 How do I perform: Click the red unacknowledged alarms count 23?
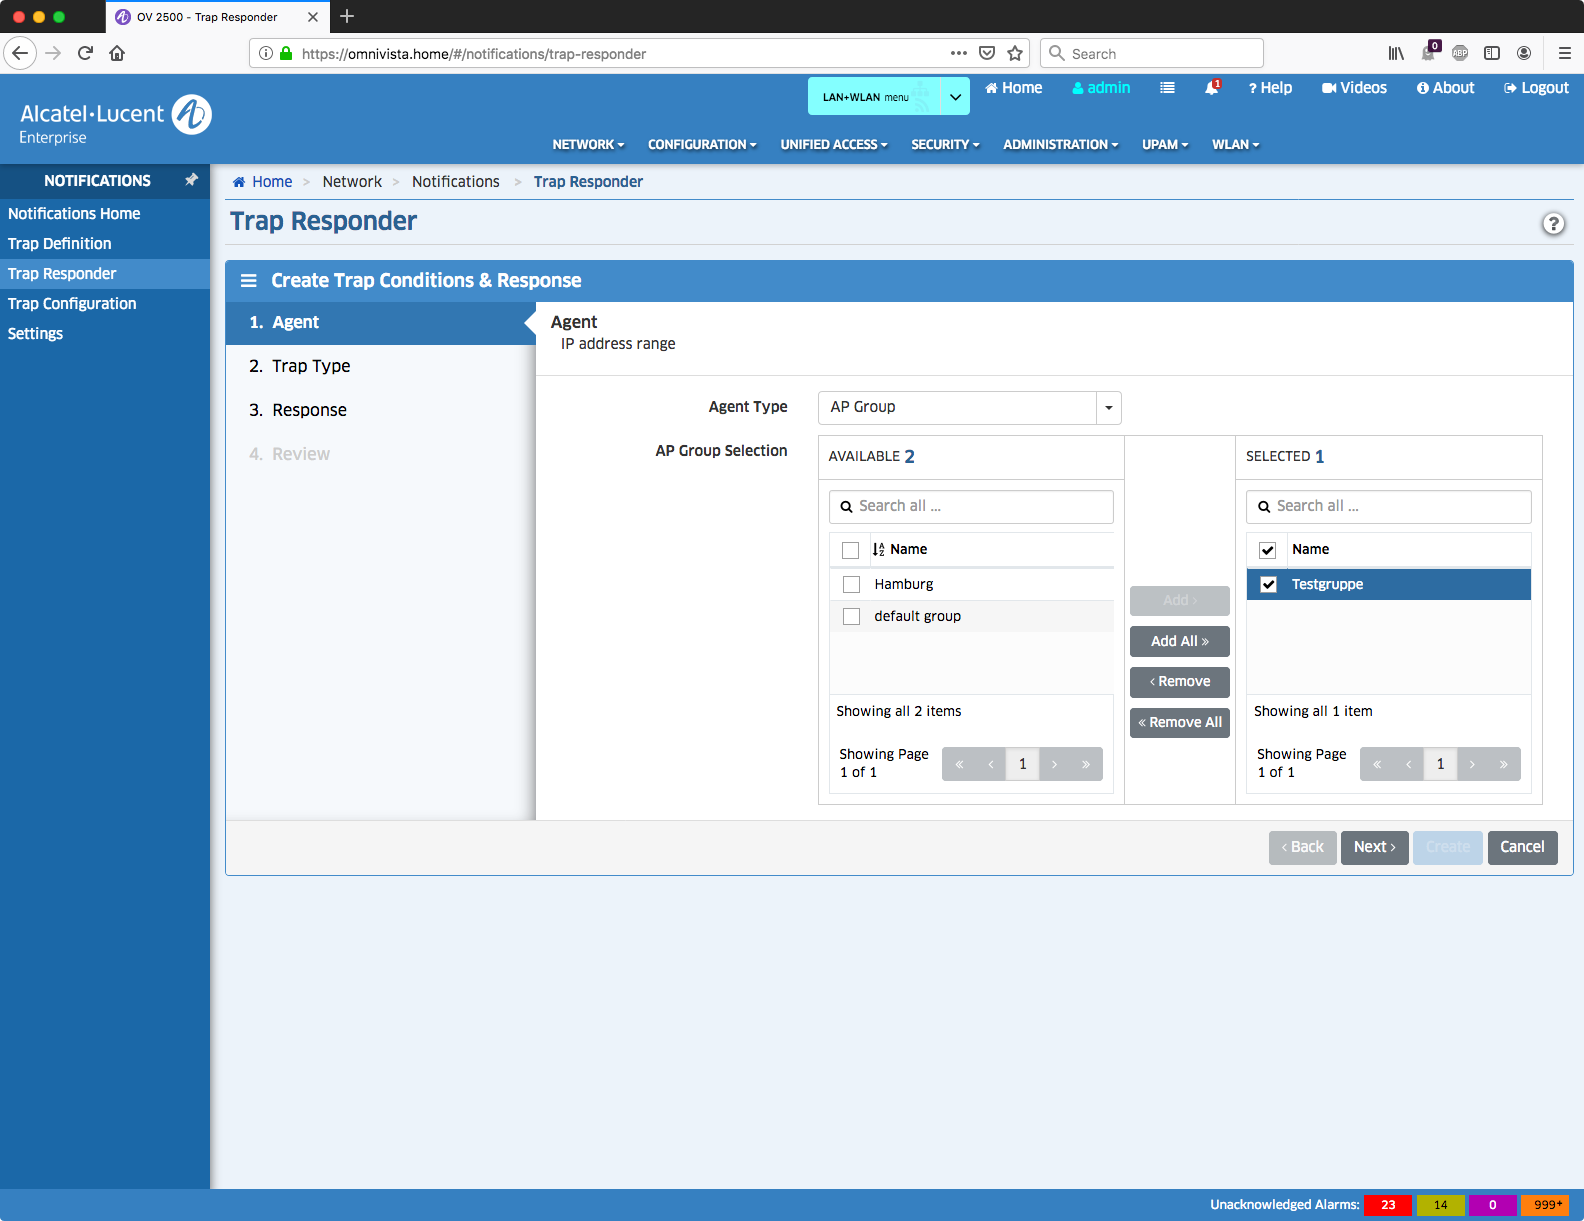(1387, 1205)
